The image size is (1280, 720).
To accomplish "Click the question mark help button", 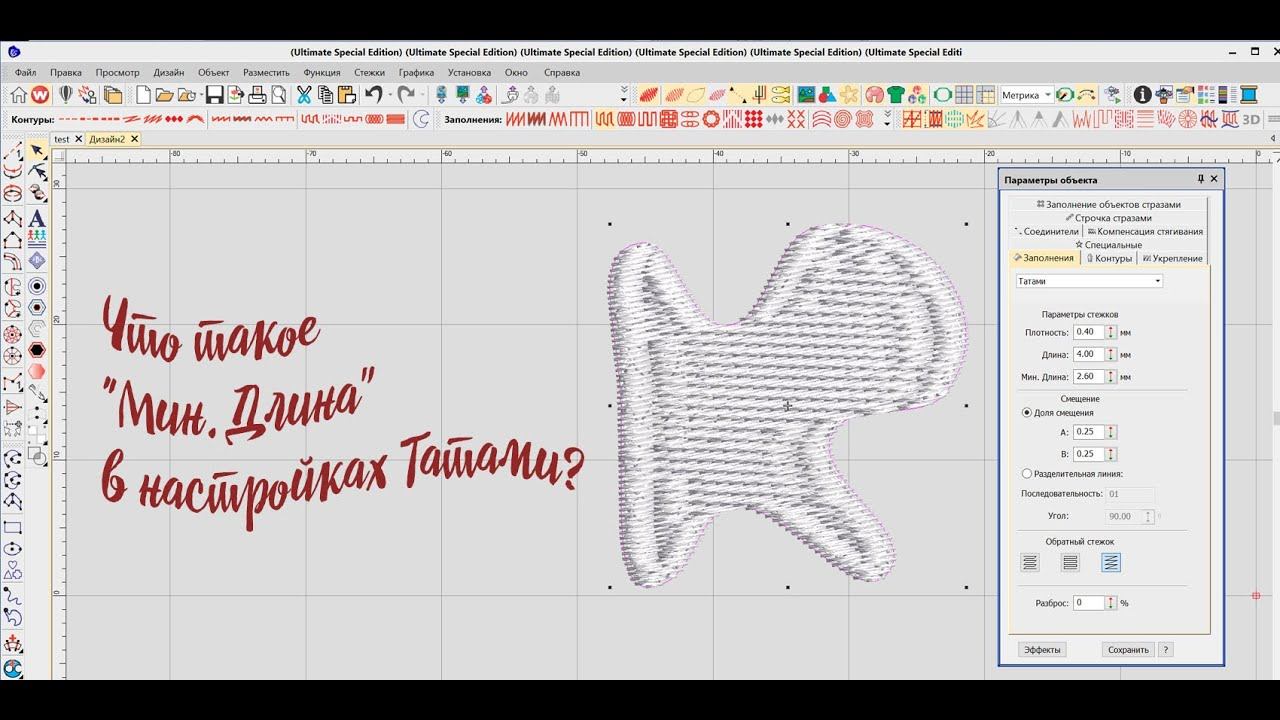I will (x=1165, y=649).
